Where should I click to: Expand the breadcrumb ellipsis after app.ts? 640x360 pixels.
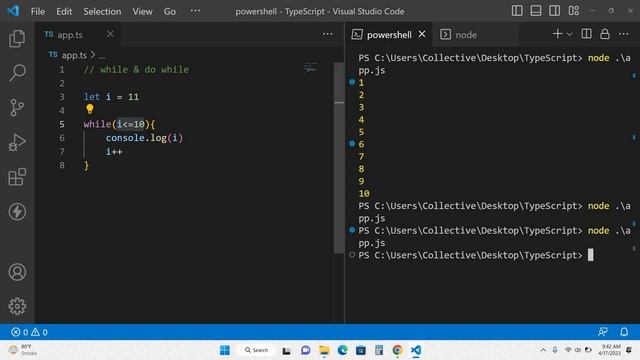[102, 56]
